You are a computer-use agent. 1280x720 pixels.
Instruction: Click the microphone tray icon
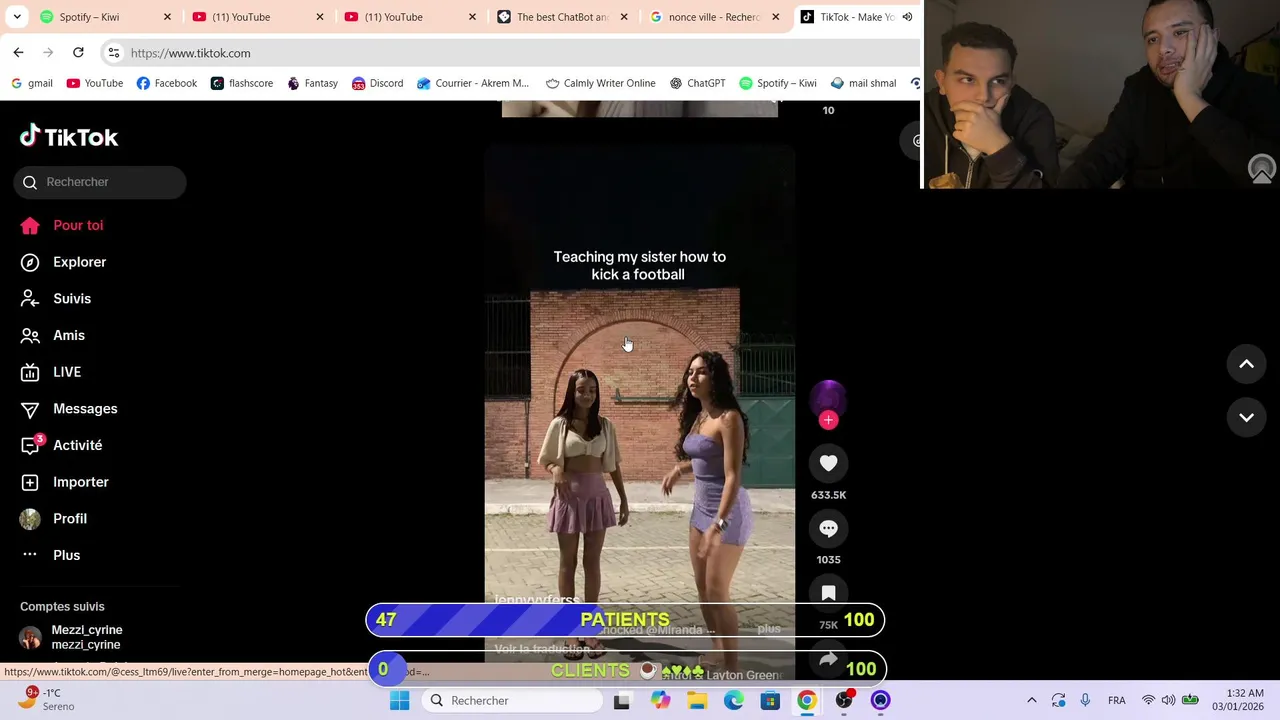tap(1085, 700)
